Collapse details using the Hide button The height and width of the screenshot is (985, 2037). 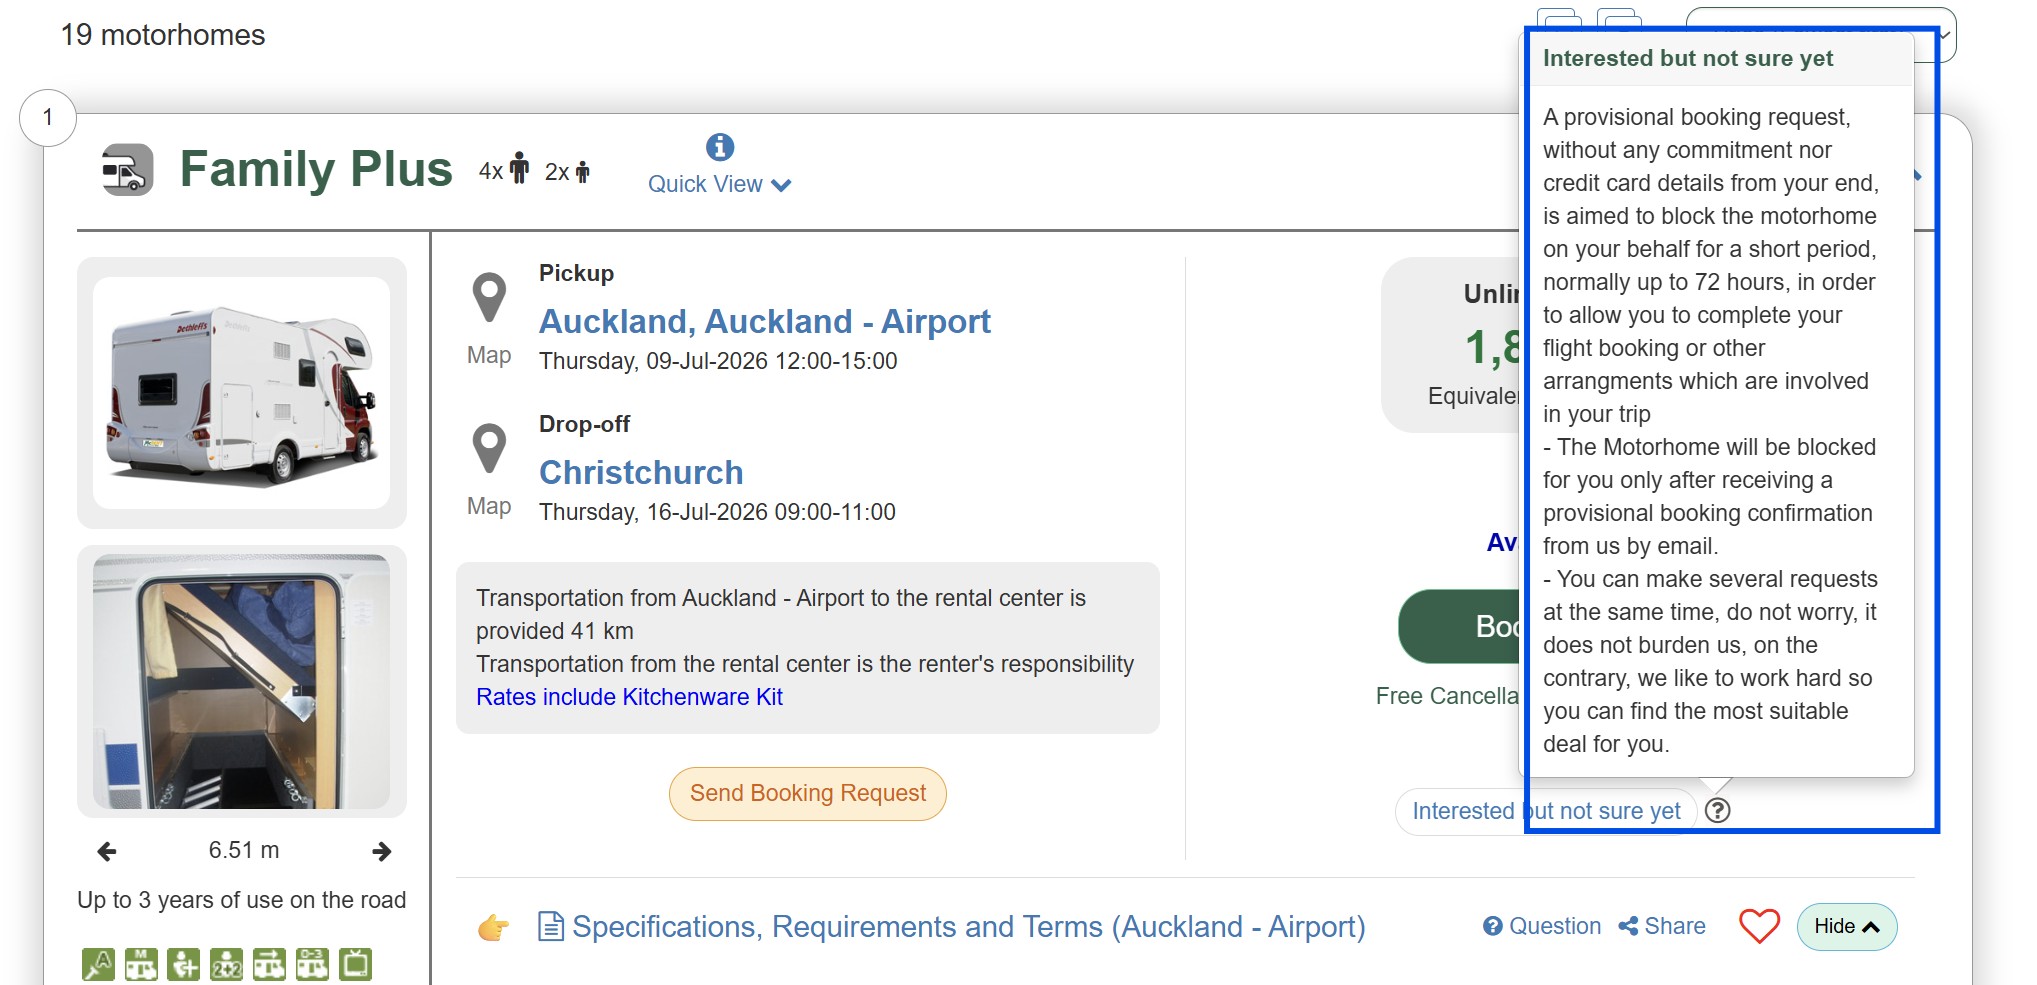pos(1846,926)
